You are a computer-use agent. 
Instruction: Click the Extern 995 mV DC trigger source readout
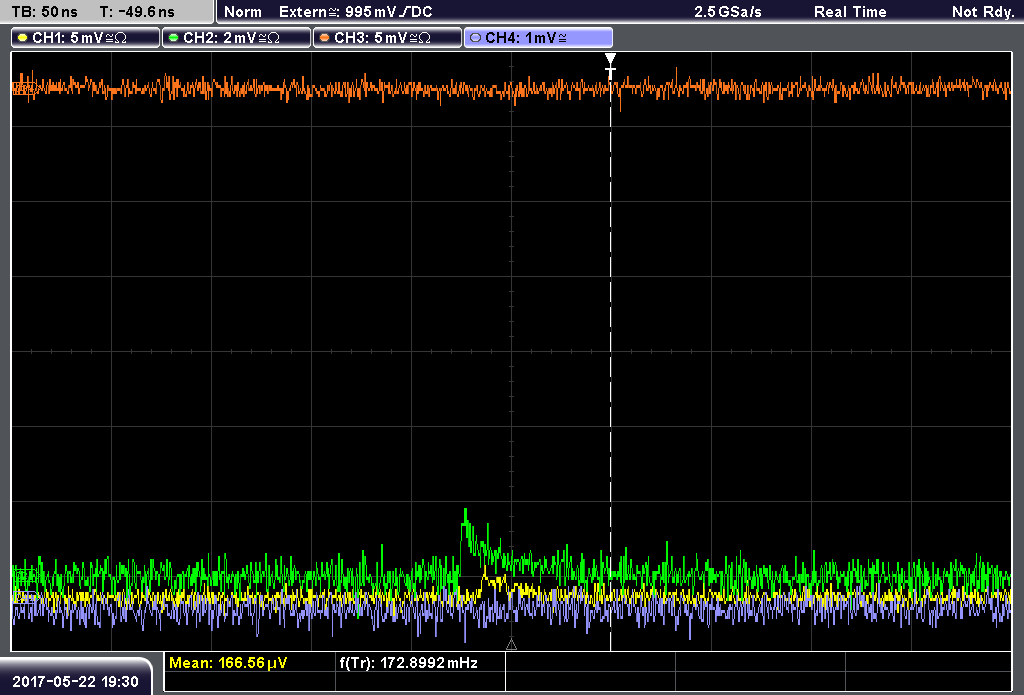356,12
